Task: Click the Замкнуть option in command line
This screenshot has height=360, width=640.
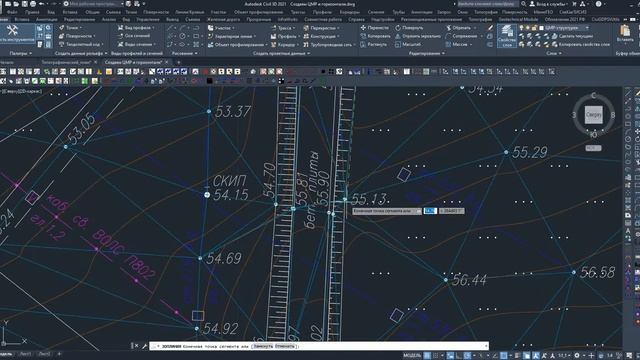Action: [x=263, y=346]
